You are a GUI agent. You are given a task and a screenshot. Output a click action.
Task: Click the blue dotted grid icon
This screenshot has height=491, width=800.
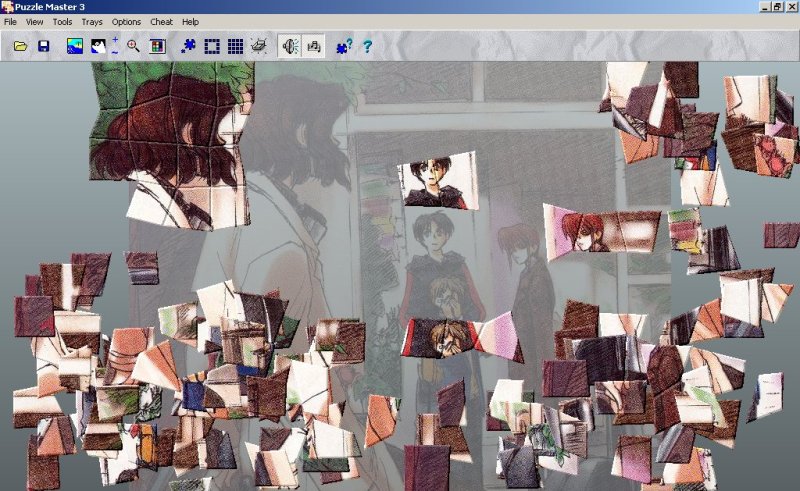click(x=235, y=46)
